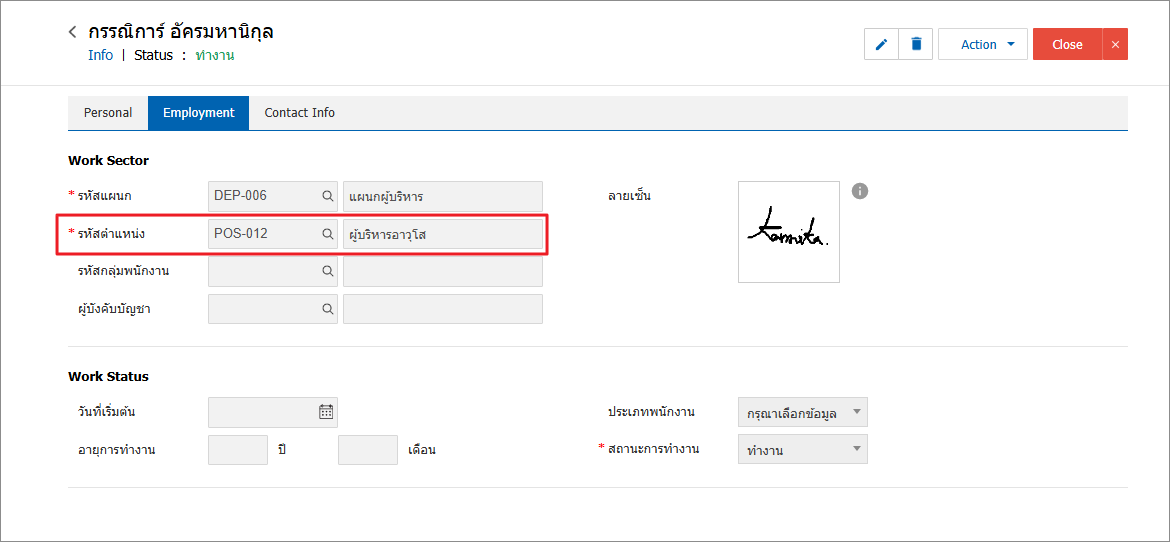Click the trash delete icon
Viewport: 1170px width, 542px height.
tap(916, 44)
